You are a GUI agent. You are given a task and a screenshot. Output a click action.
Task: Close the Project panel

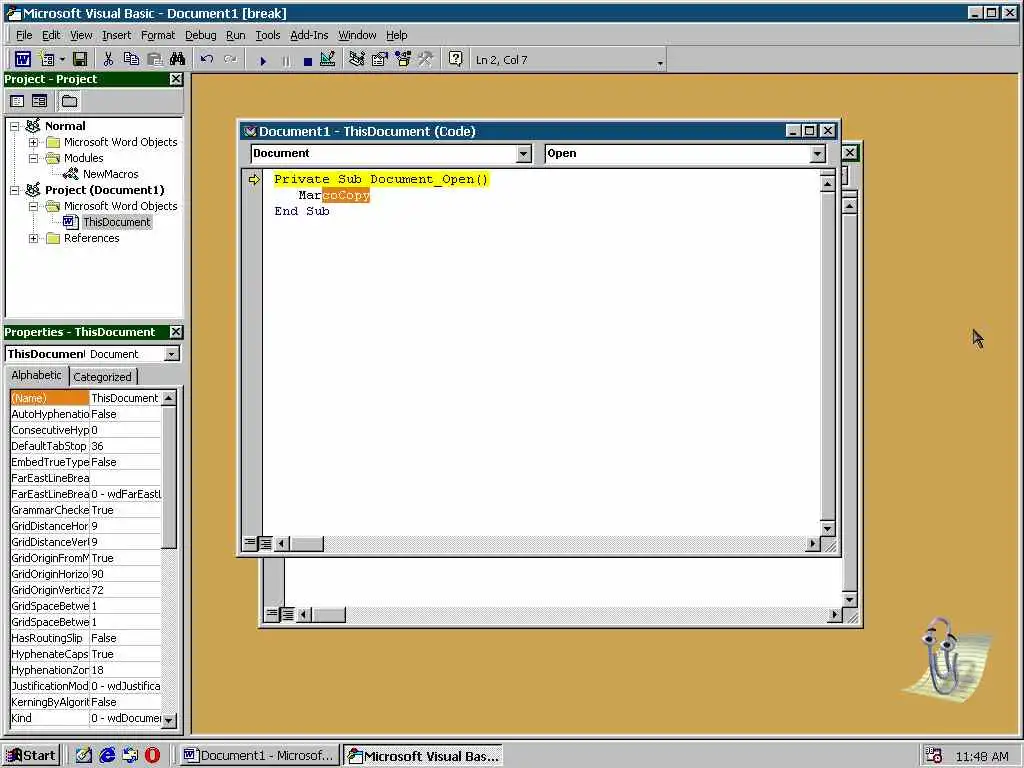pos(176,79)
